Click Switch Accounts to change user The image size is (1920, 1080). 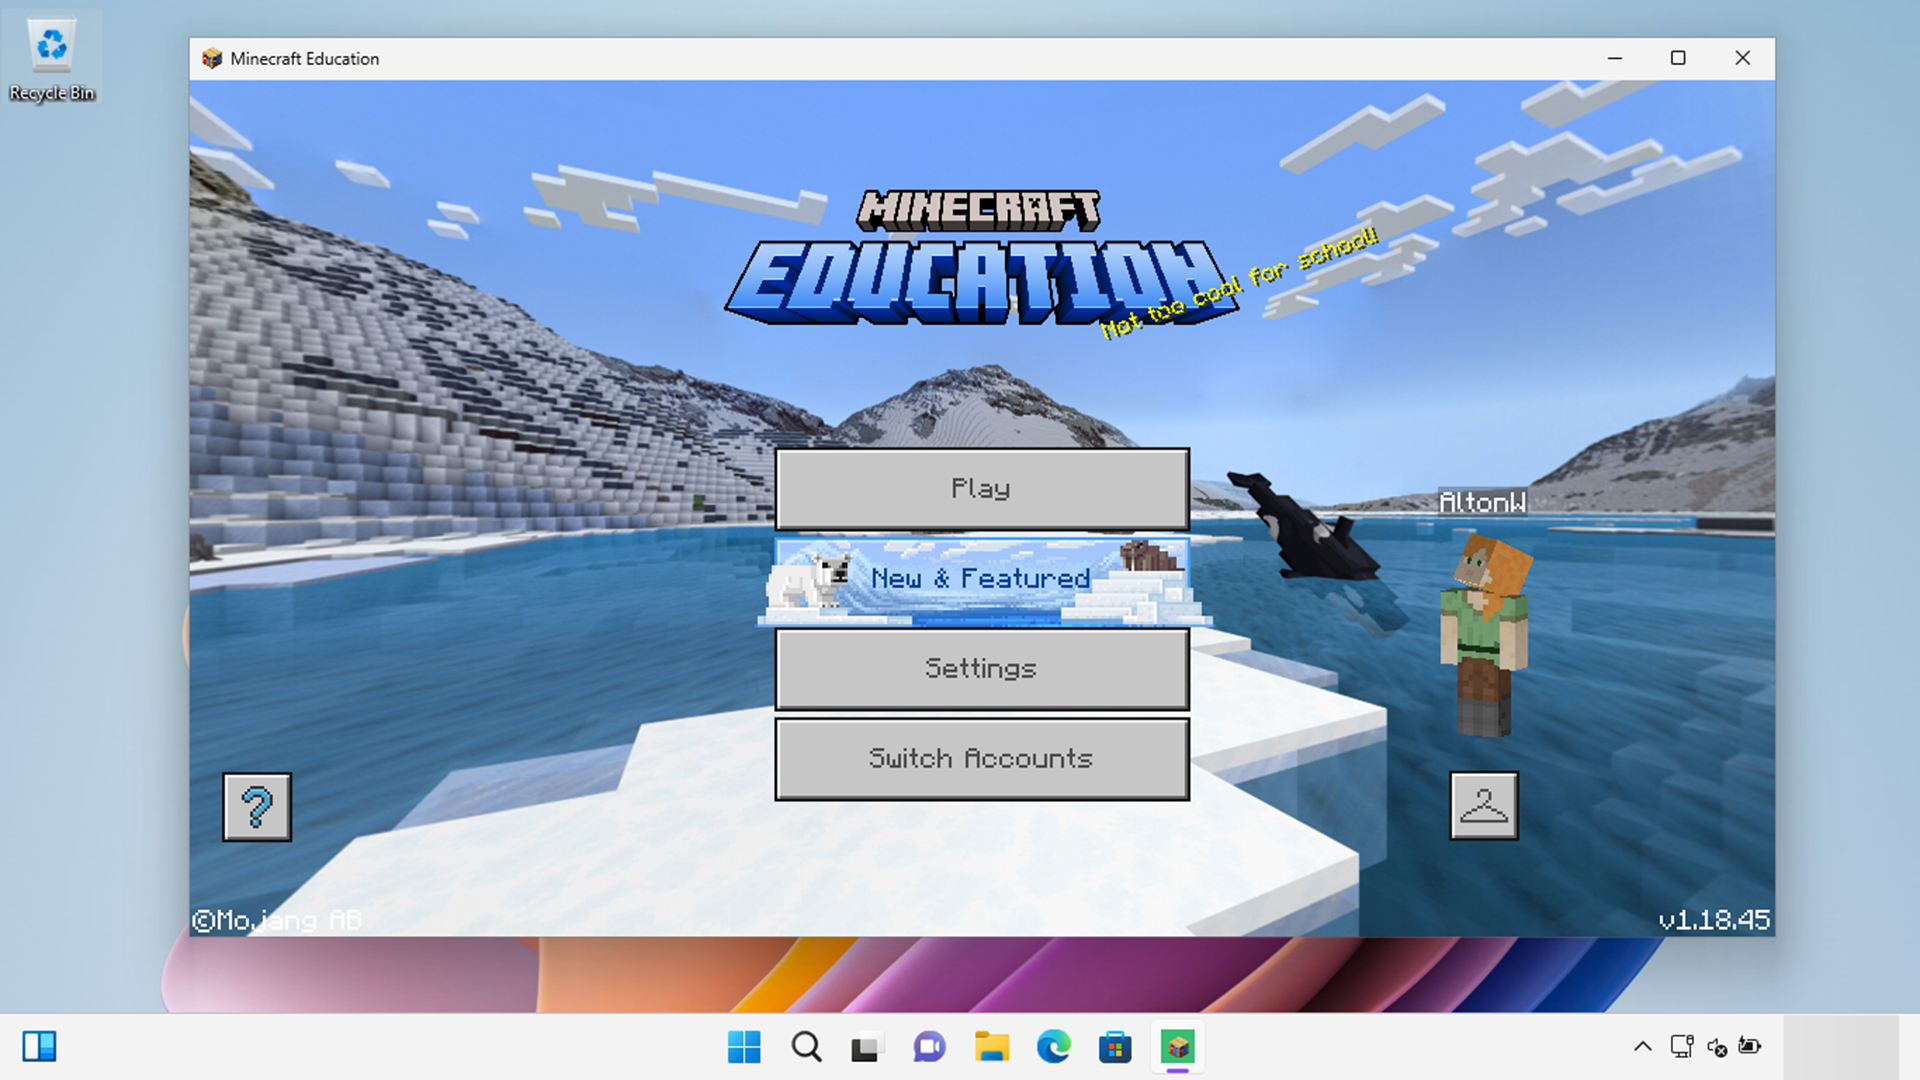981,758
